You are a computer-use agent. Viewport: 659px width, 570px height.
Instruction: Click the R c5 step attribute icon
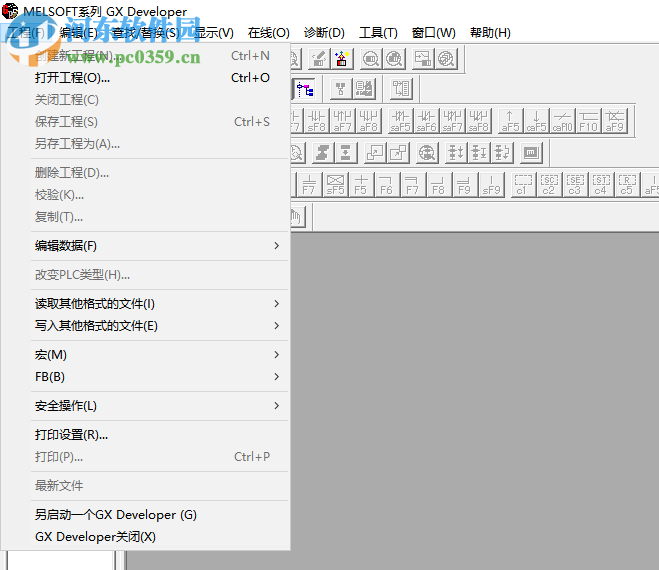pyautogui.click(x=627, y=185)
